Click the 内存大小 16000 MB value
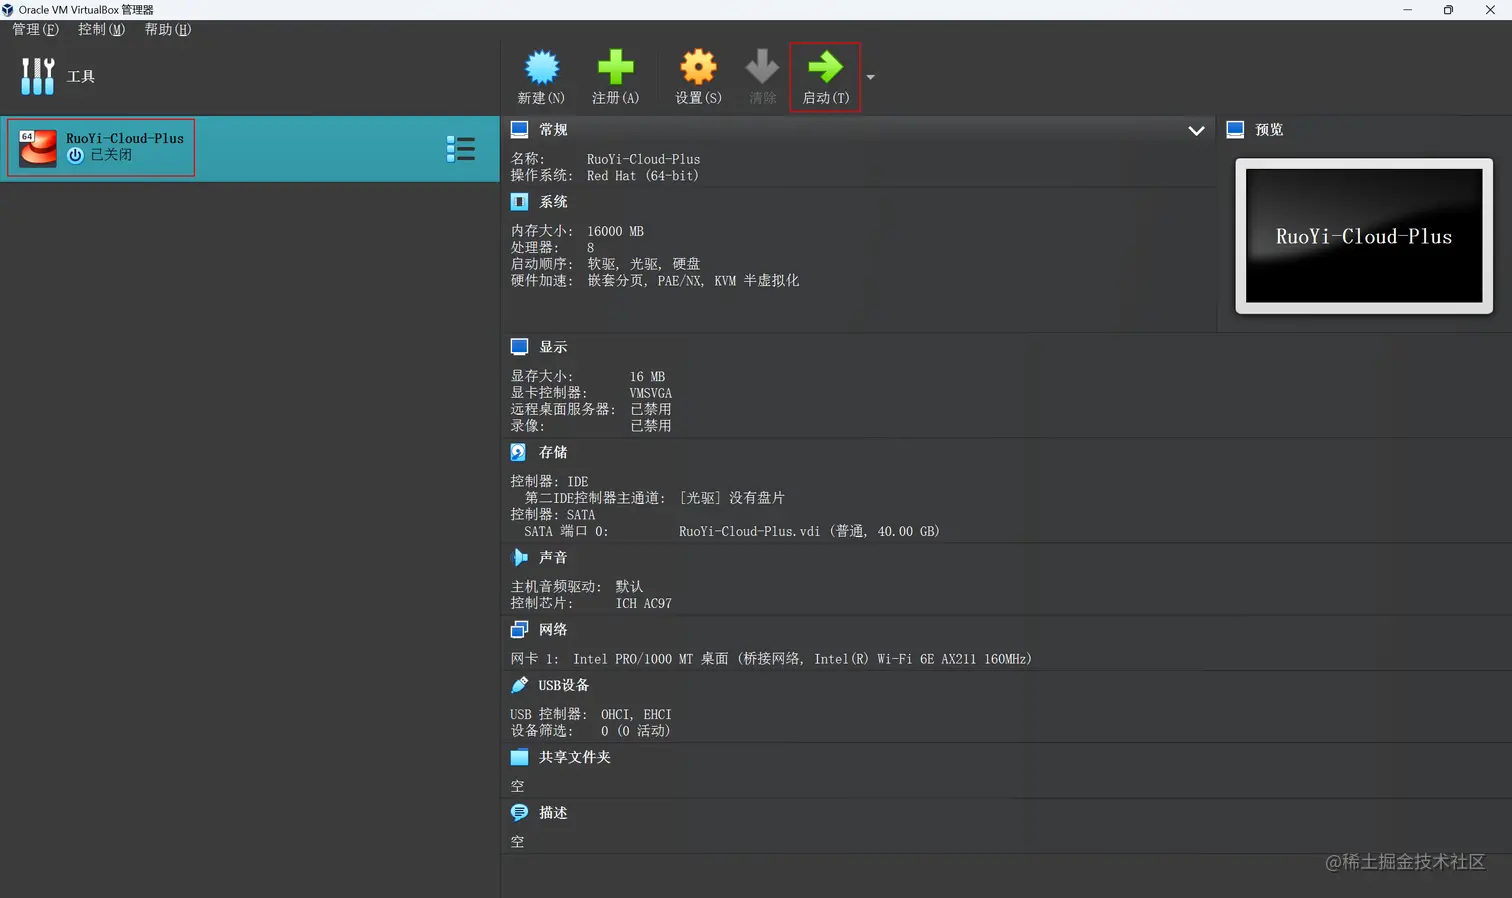This screenshot has height=898, width=1512. point(615,231)
